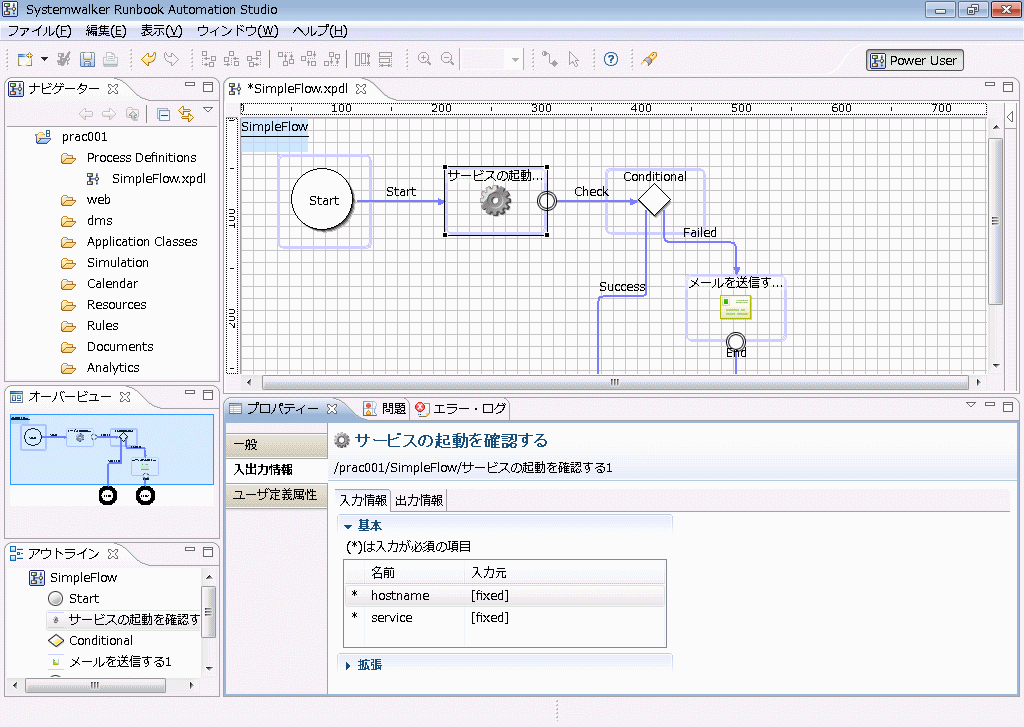Select メールを送信する1 in the Outline
The height and width of the screenshot is (727, 1024).
(120, 662)
